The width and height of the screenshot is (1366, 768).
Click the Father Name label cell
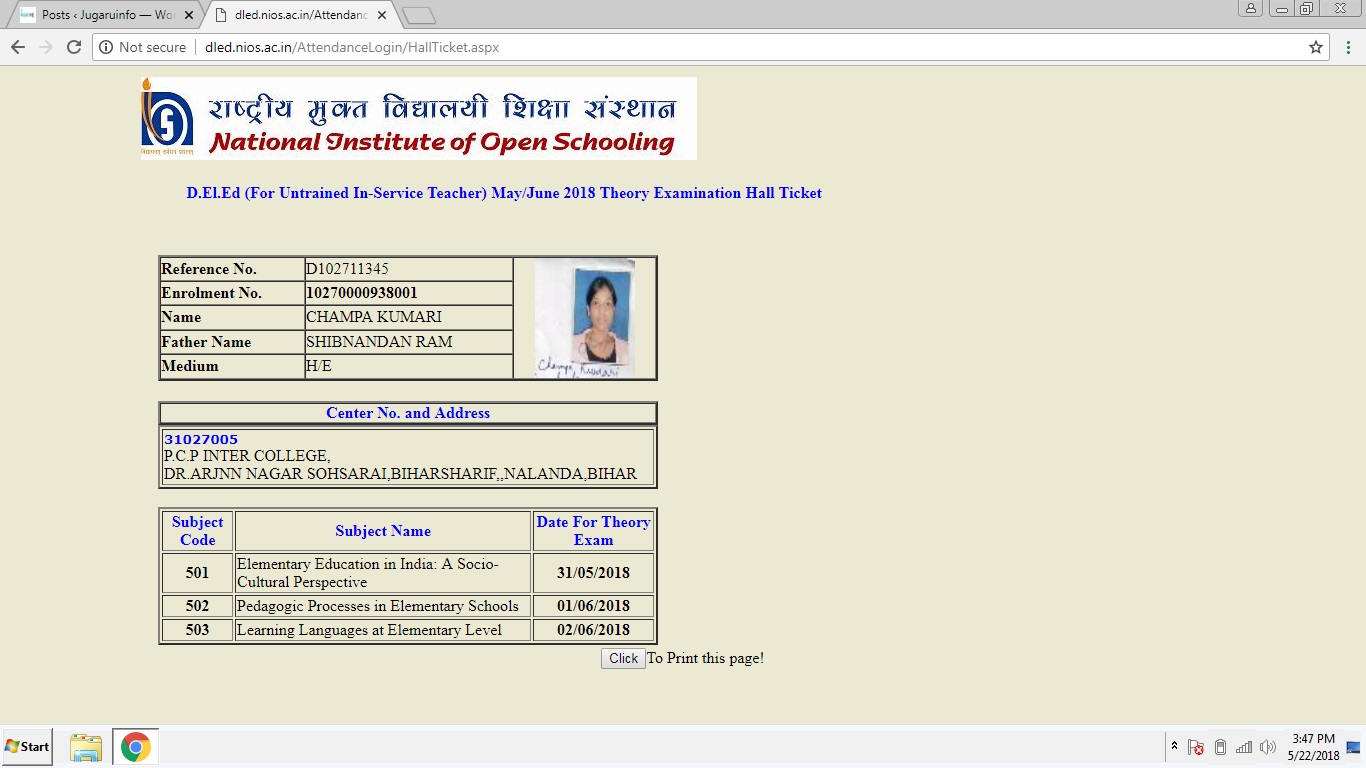tap(232, 342)
